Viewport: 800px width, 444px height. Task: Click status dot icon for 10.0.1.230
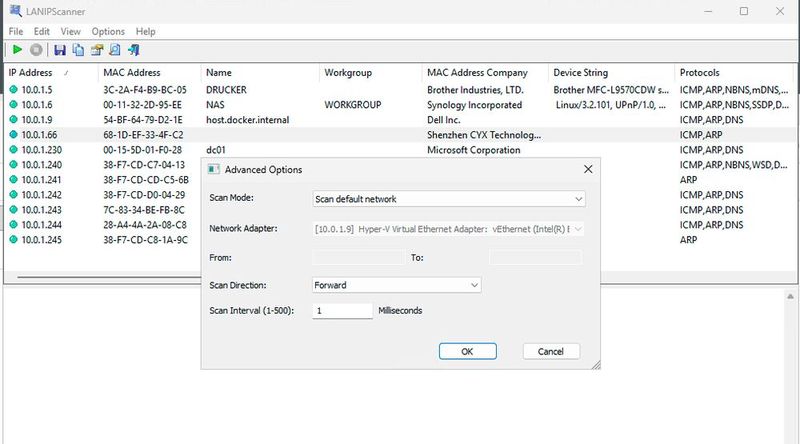coord(13,150)
